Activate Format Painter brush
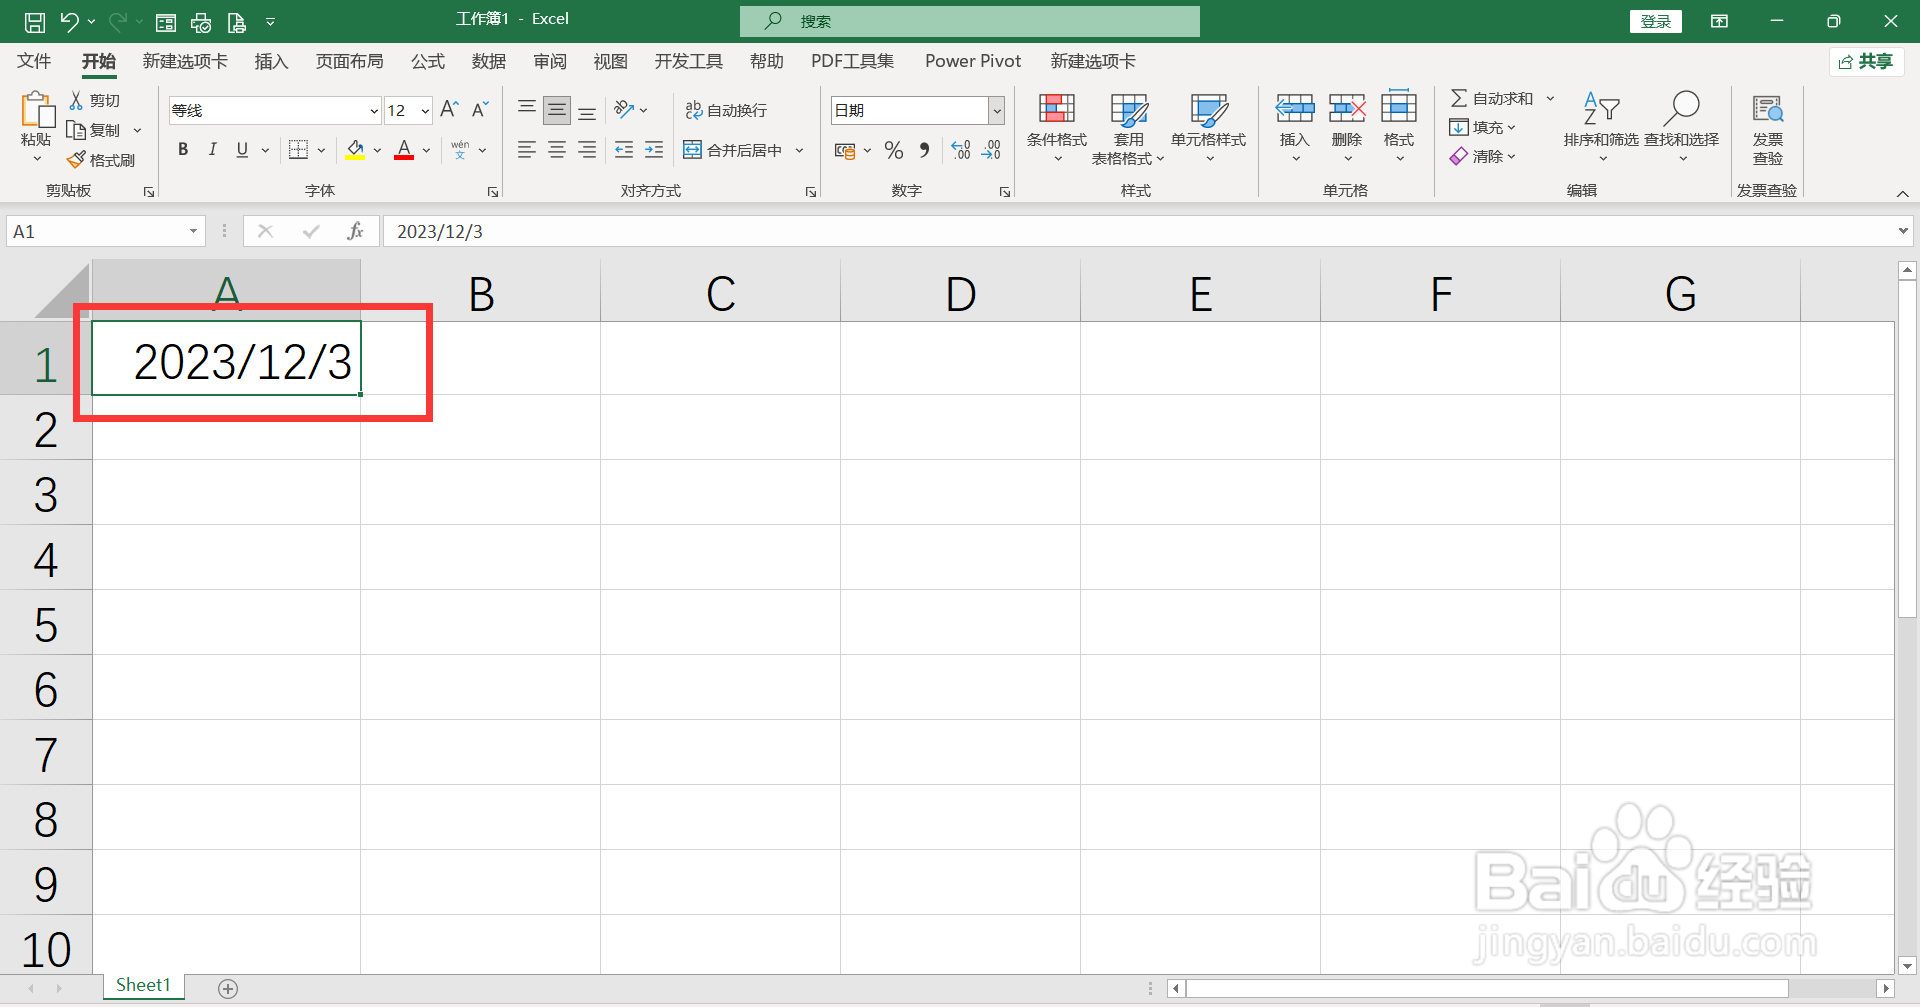The height and width of the screenshot is (1007, 1920). tap(76, 160)
